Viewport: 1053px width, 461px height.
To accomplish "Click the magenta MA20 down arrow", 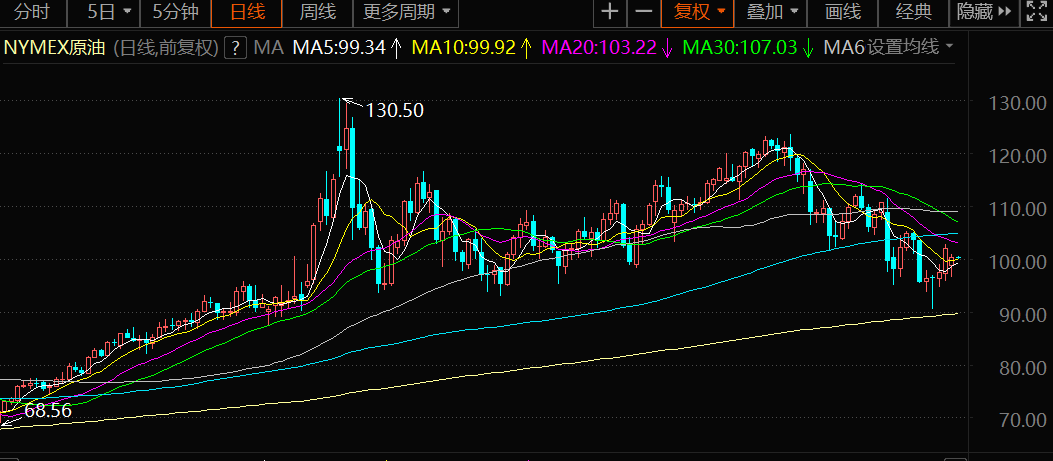I will point(667,47).
